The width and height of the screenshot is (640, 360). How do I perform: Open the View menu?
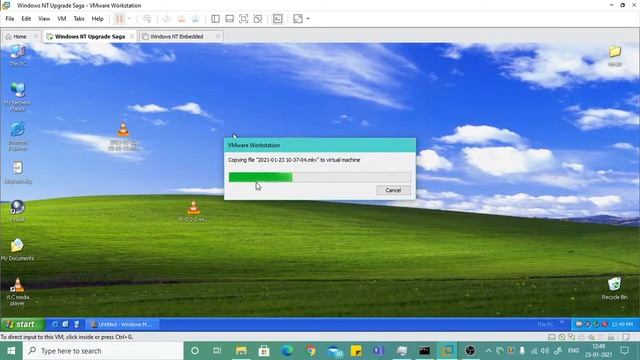tap(44, 19)
